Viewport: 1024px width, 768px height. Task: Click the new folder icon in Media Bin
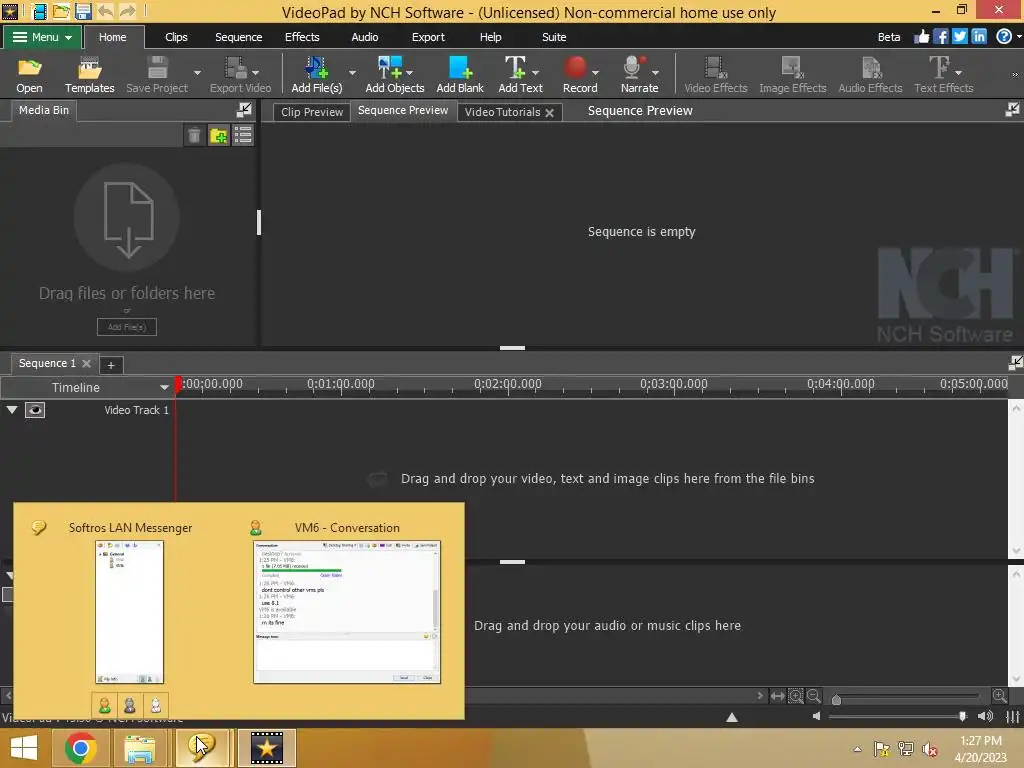(x=219, y=135)
